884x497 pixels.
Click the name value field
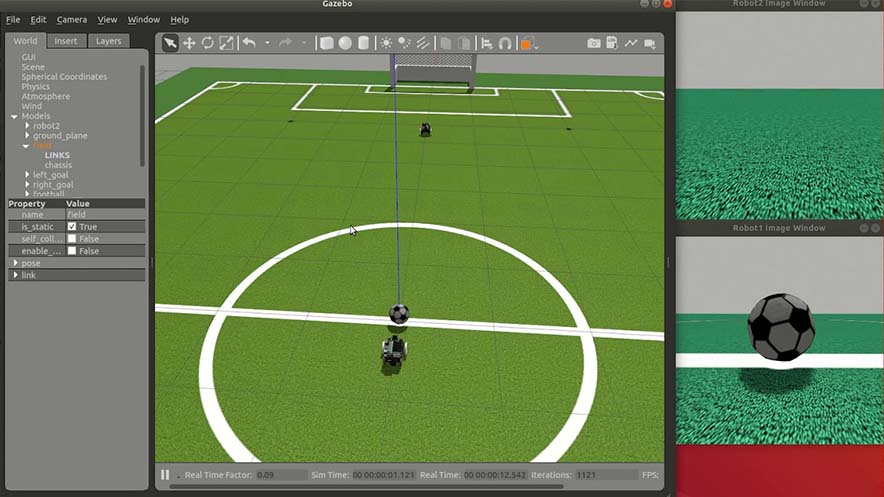coord(105,215)
